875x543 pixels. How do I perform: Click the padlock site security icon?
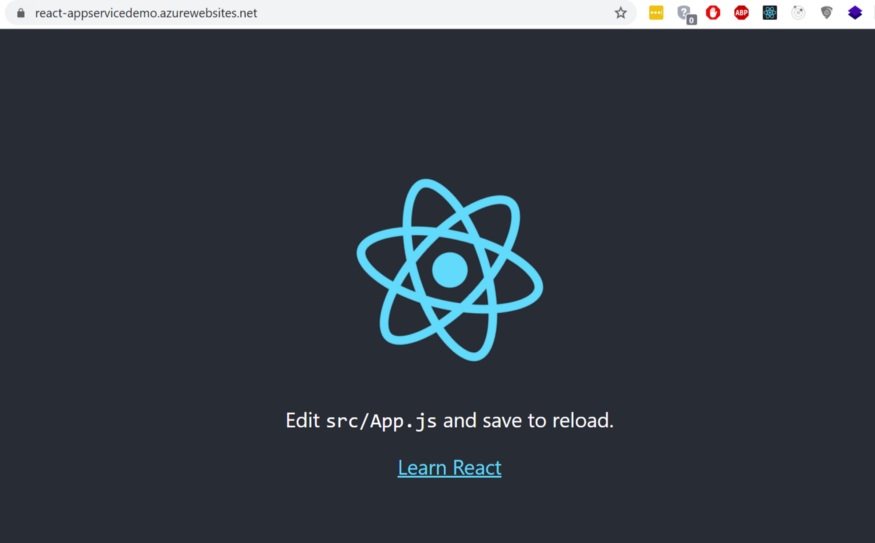click(19, 13)
